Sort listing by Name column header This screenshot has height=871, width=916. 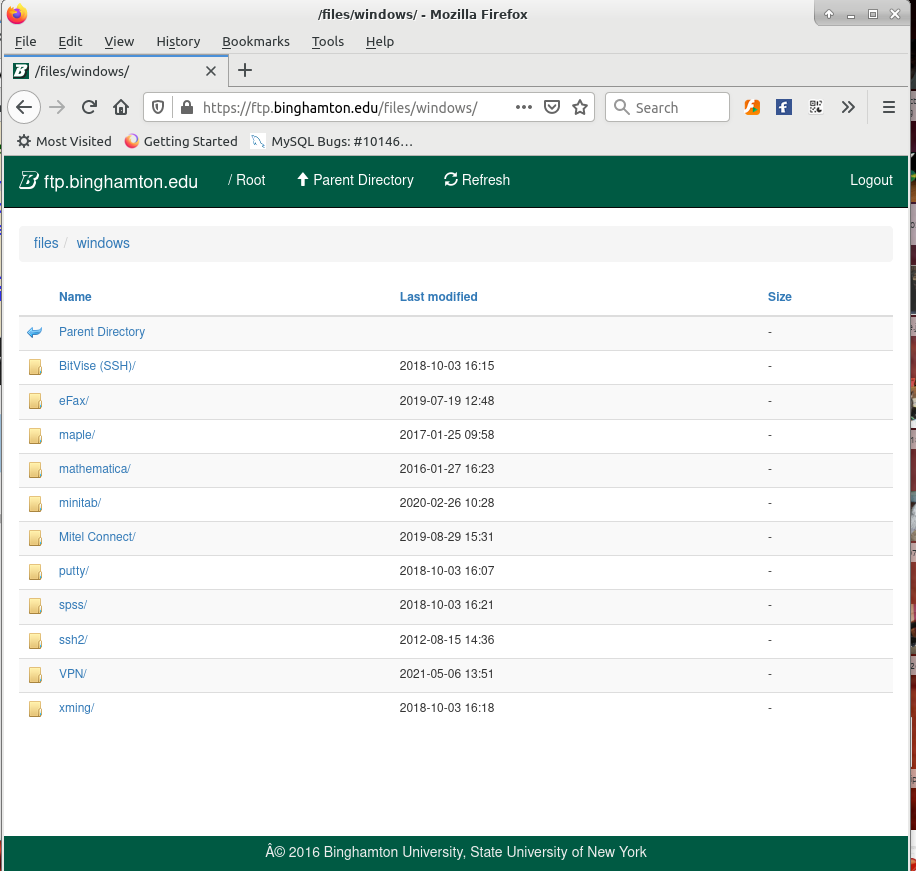pos(75,297)
